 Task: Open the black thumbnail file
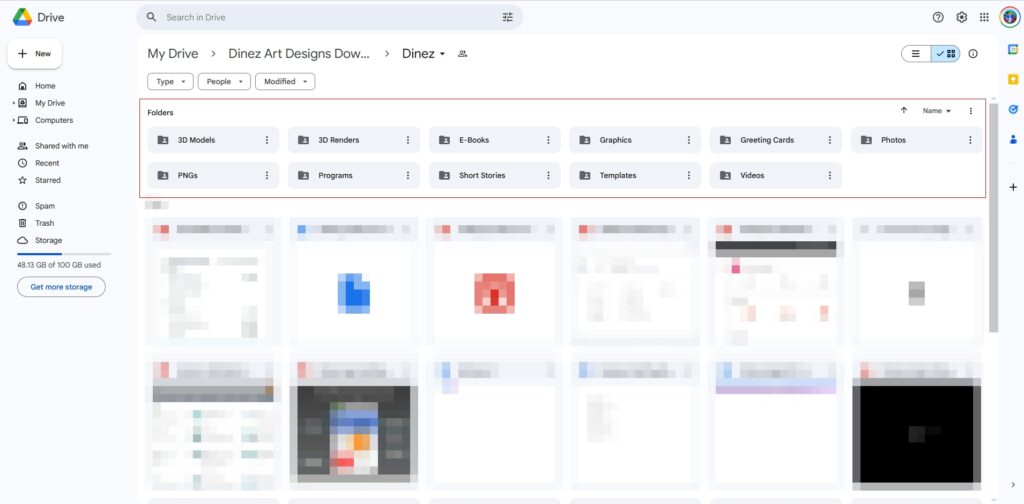916,425
